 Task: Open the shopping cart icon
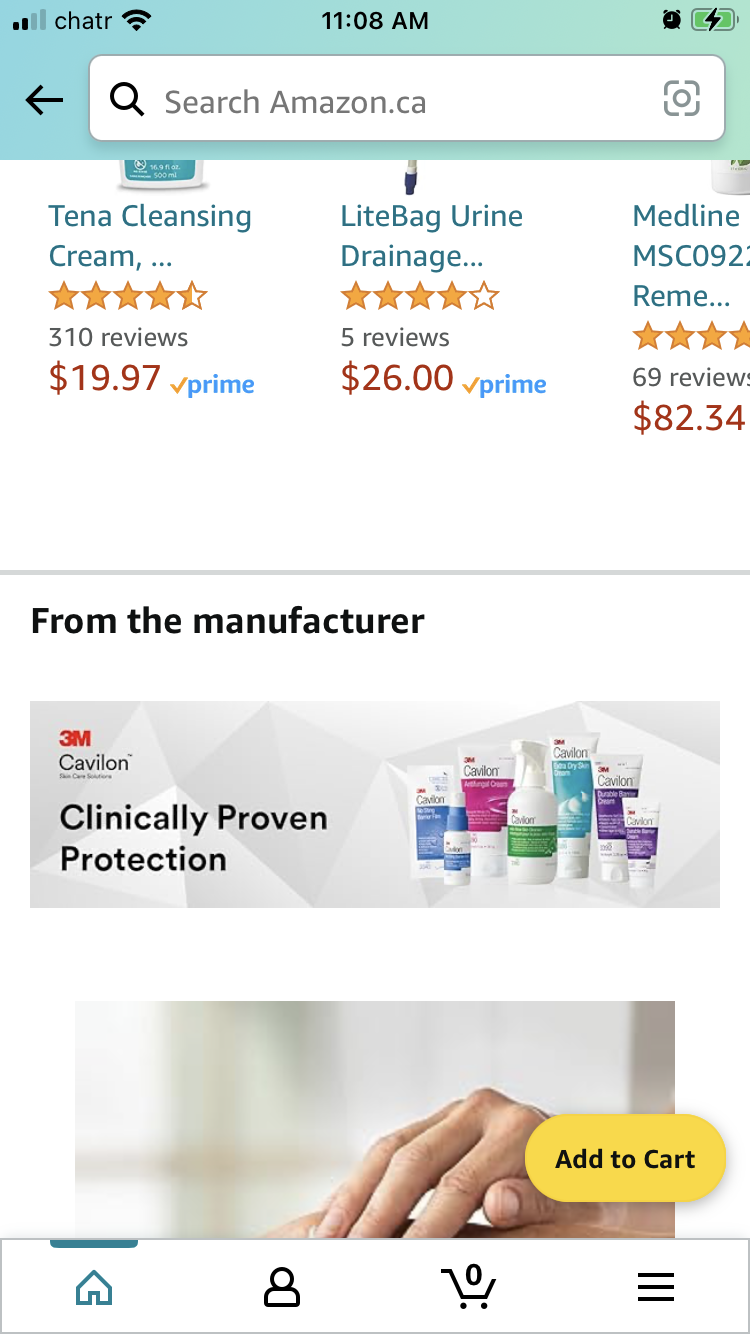(468, 1287)
